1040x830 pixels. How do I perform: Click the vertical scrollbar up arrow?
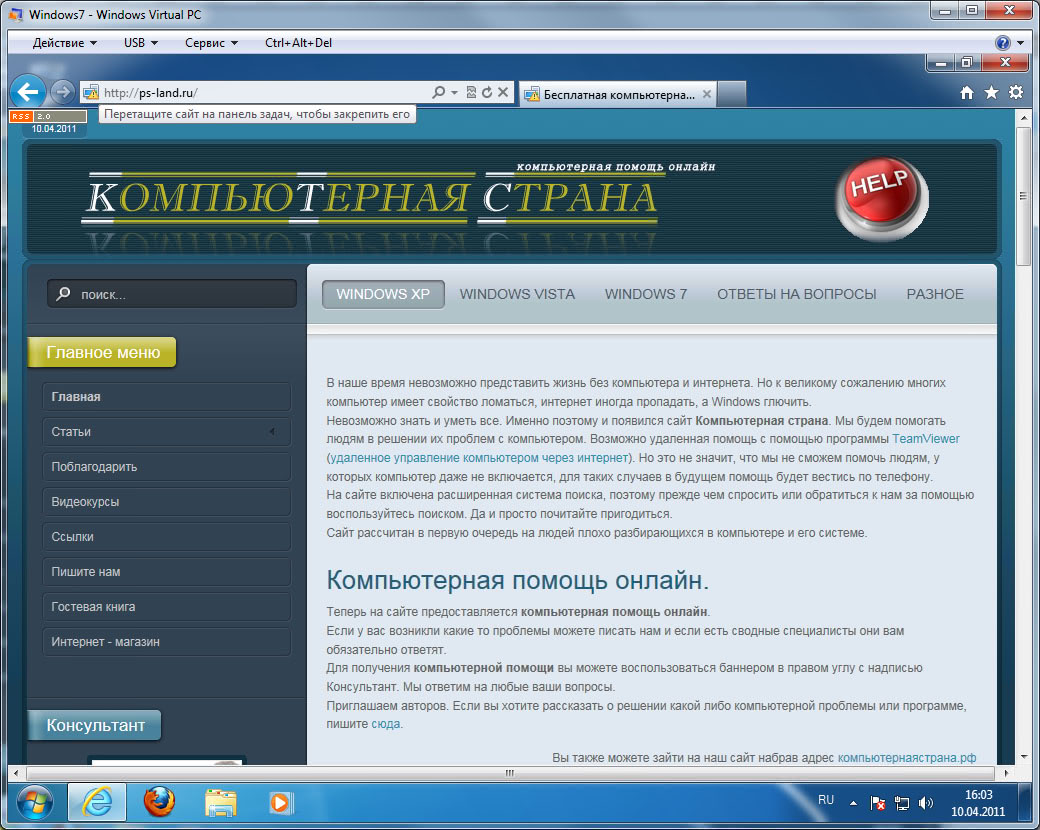(1024, 118)
